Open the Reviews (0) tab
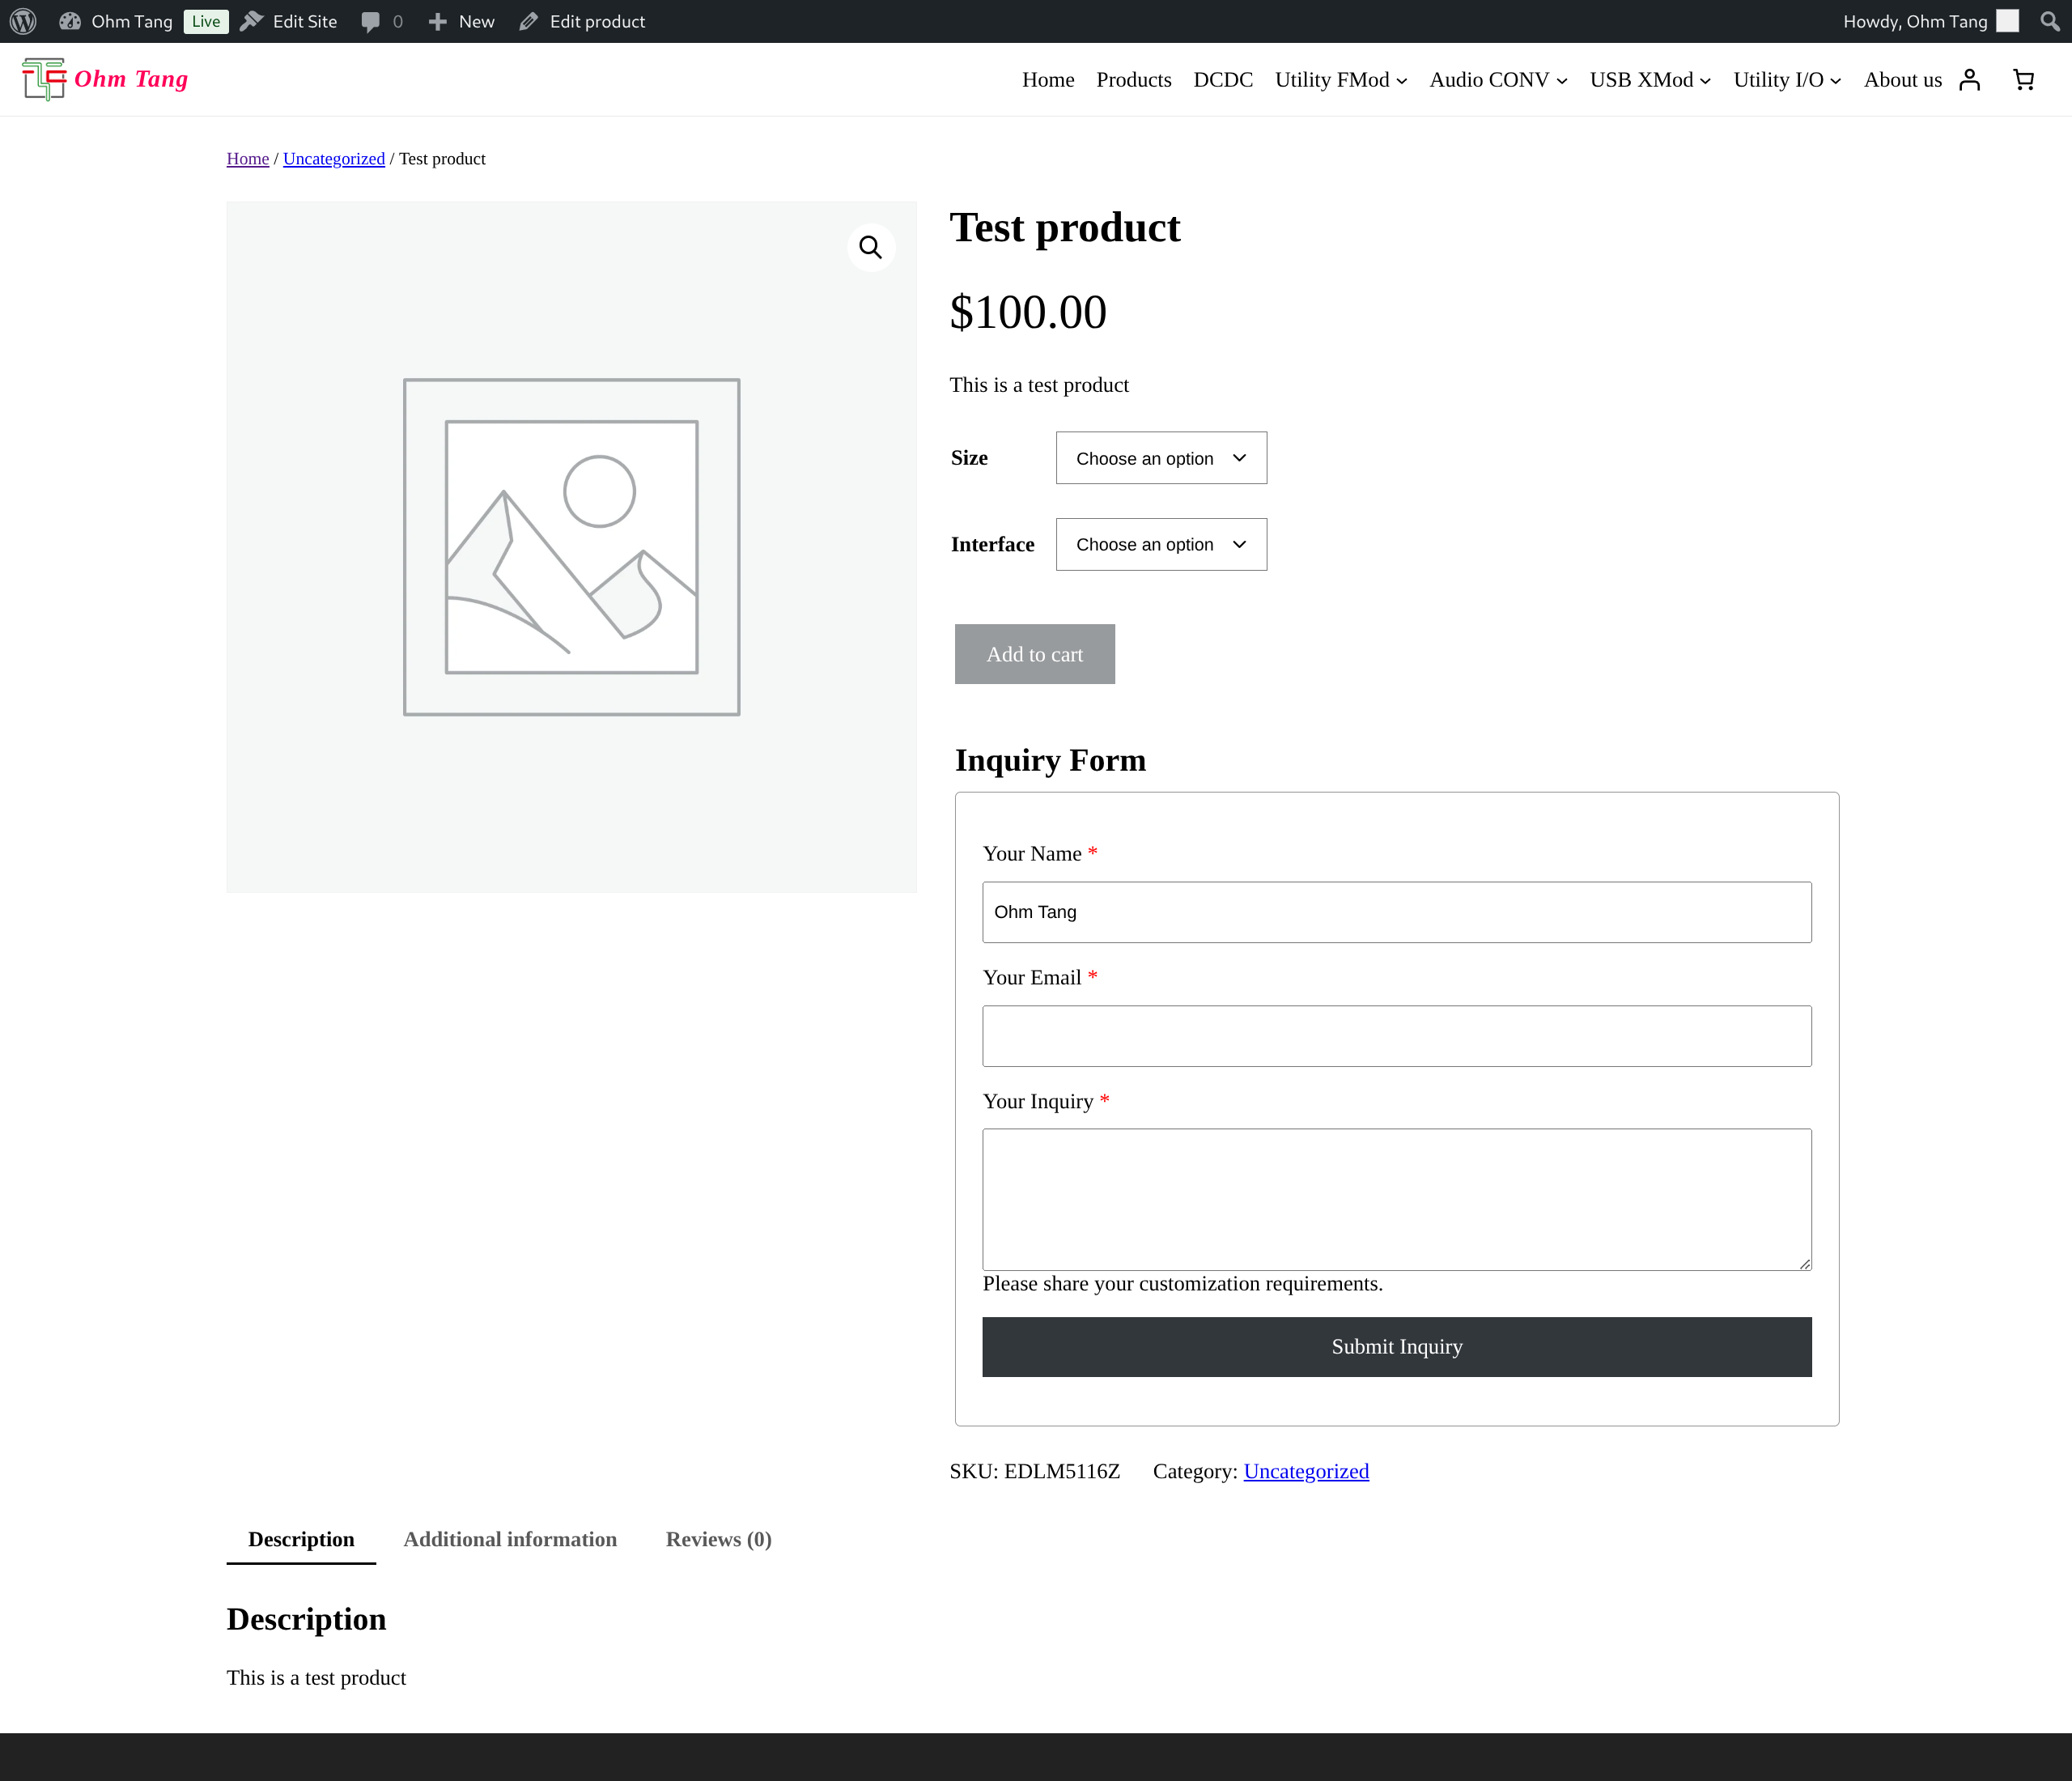Image resolution: width=2072 pixels, height=1781 pixels. pos(718,1539)
